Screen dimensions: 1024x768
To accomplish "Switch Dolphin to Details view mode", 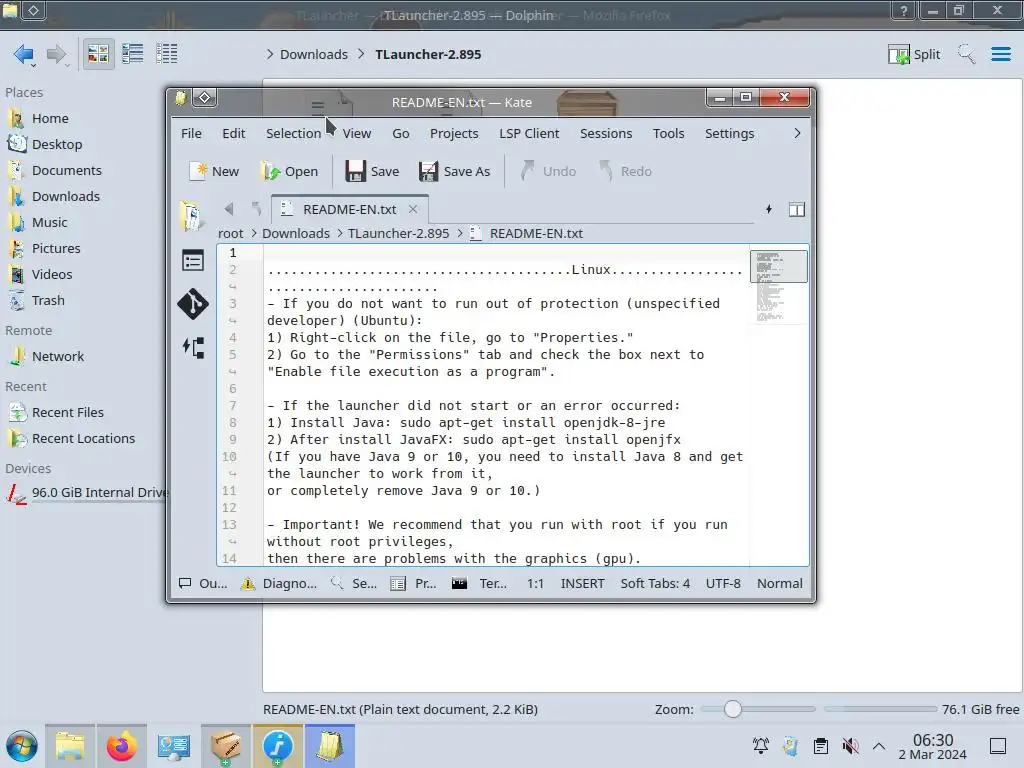I will (x=167, y=54).
